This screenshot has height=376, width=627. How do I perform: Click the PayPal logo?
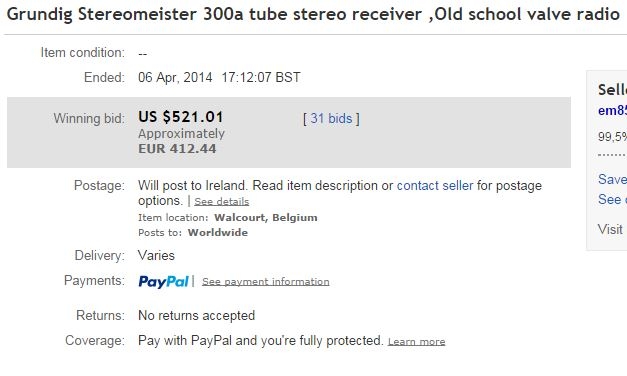163,282
